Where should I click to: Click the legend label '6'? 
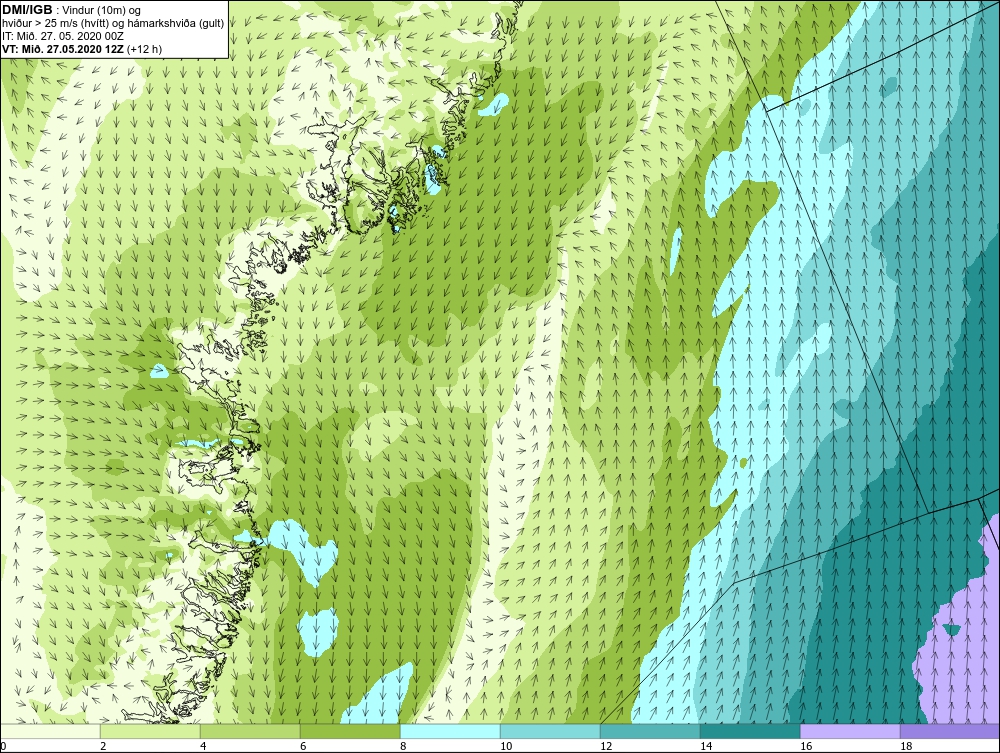303,746
